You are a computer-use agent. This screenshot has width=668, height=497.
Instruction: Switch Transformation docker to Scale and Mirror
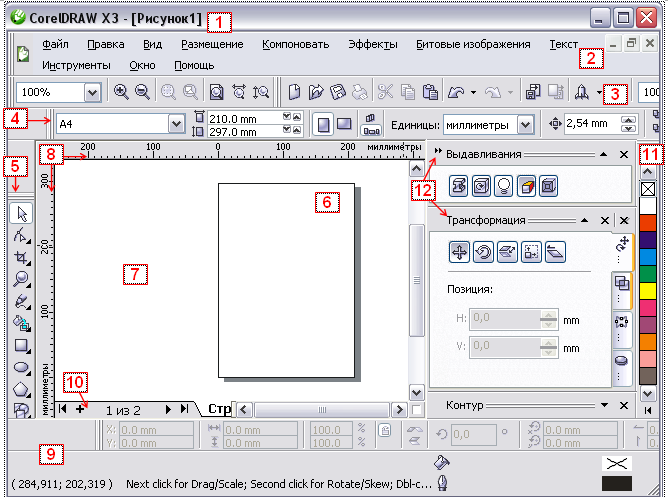507,252
